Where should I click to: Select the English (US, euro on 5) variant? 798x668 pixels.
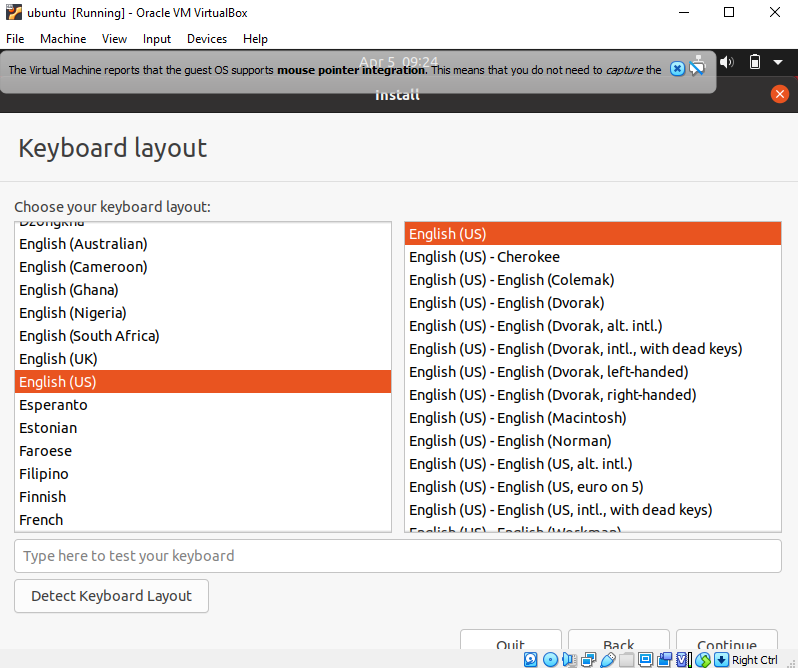coord(593,487)
